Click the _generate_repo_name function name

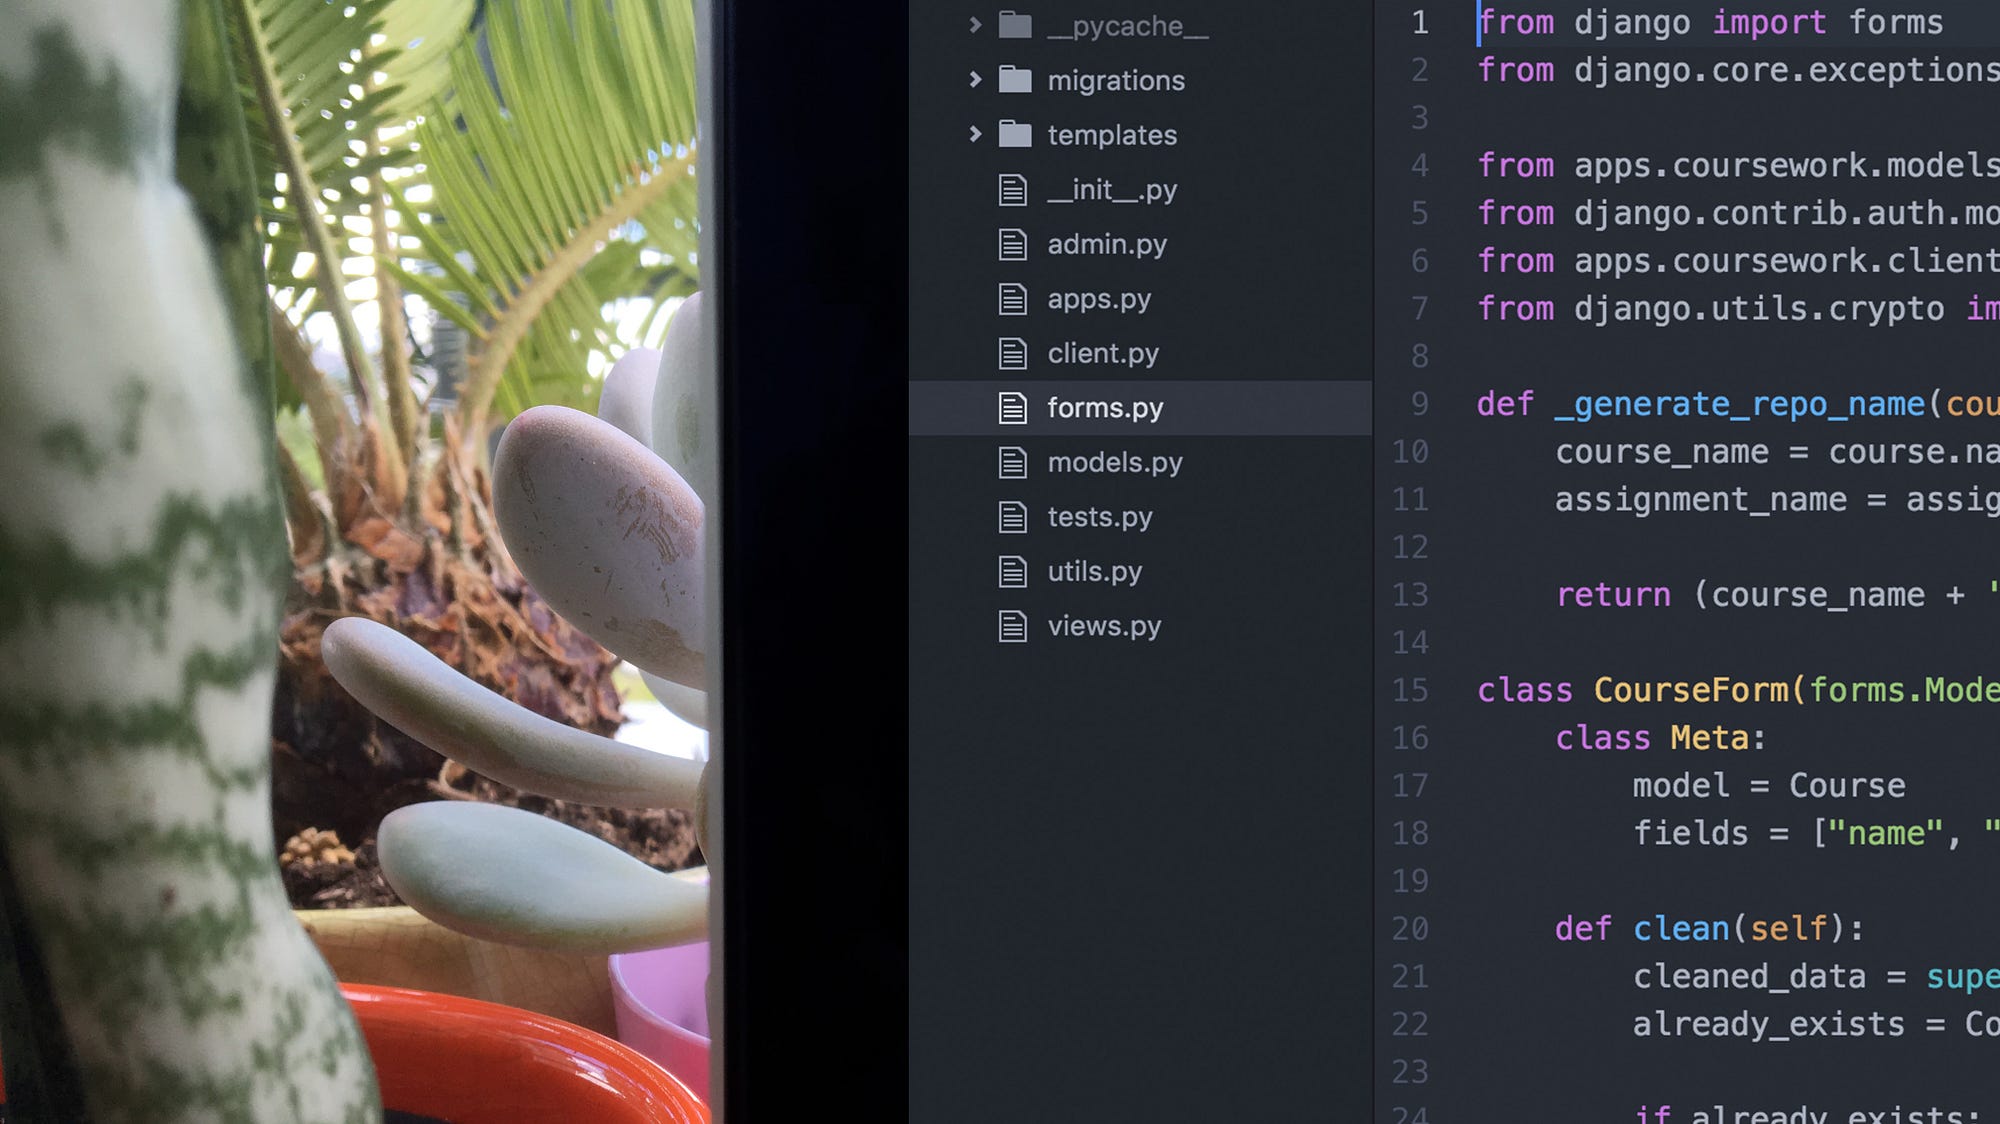point(1740,404)
